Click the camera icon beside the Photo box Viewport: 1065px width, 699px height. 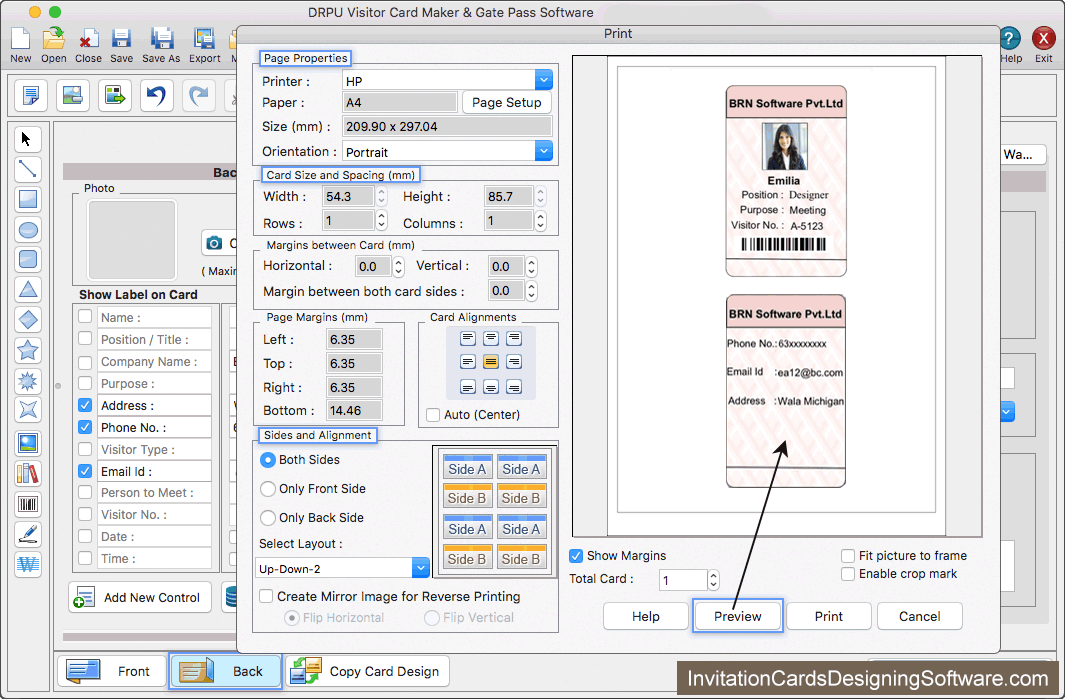(x=215, y=243)
